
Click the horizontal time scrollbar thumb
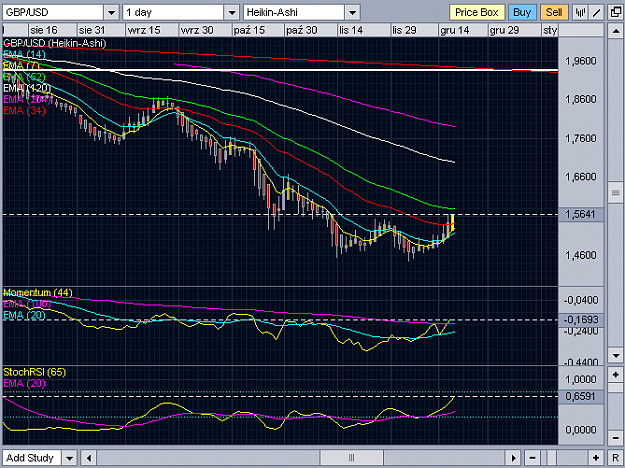(352, 458)
